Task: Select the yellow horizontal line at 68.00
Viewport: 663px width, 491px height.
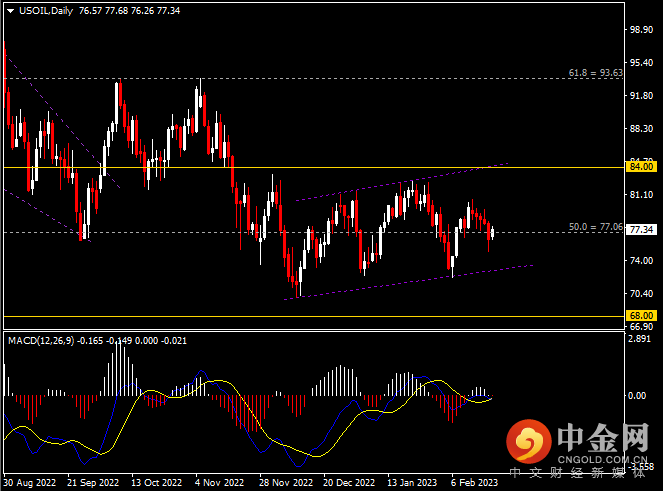Action: point(300,315)
